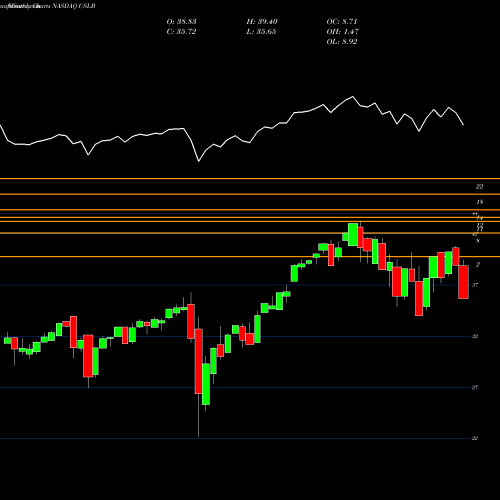Image resolution: width=500 pixels, height=500 pixels.
Task: Click the '18' orange level label
Action: tap(480, 202)
